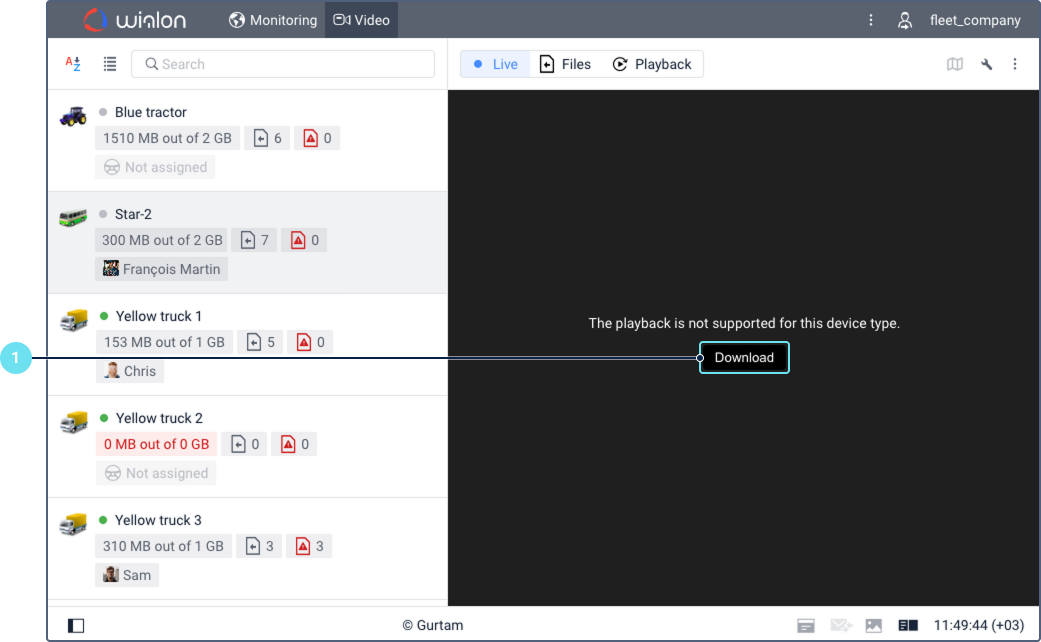The image size is (1041, 642).
Task: Focus the Search field
Action: (x=283, y=64)
